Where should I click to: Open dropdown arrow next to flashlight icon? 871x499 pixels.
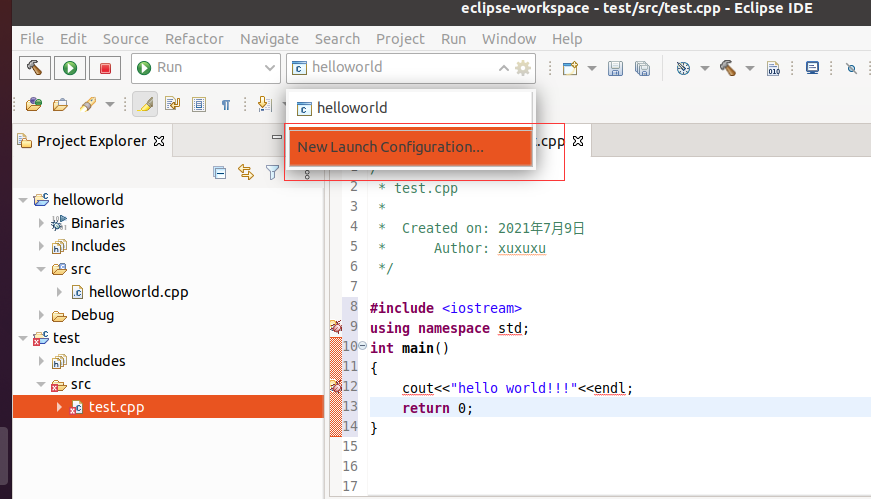click(109, 104)
